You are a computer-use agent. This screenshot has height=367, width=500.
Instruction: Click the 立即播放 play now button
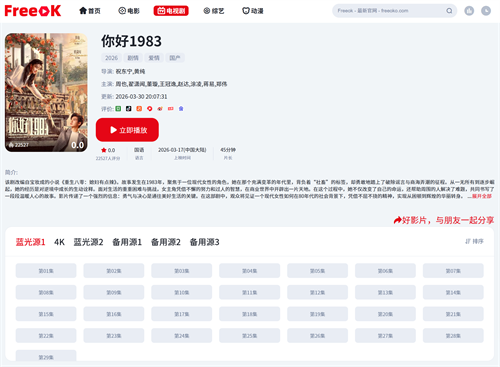point(127,130)
